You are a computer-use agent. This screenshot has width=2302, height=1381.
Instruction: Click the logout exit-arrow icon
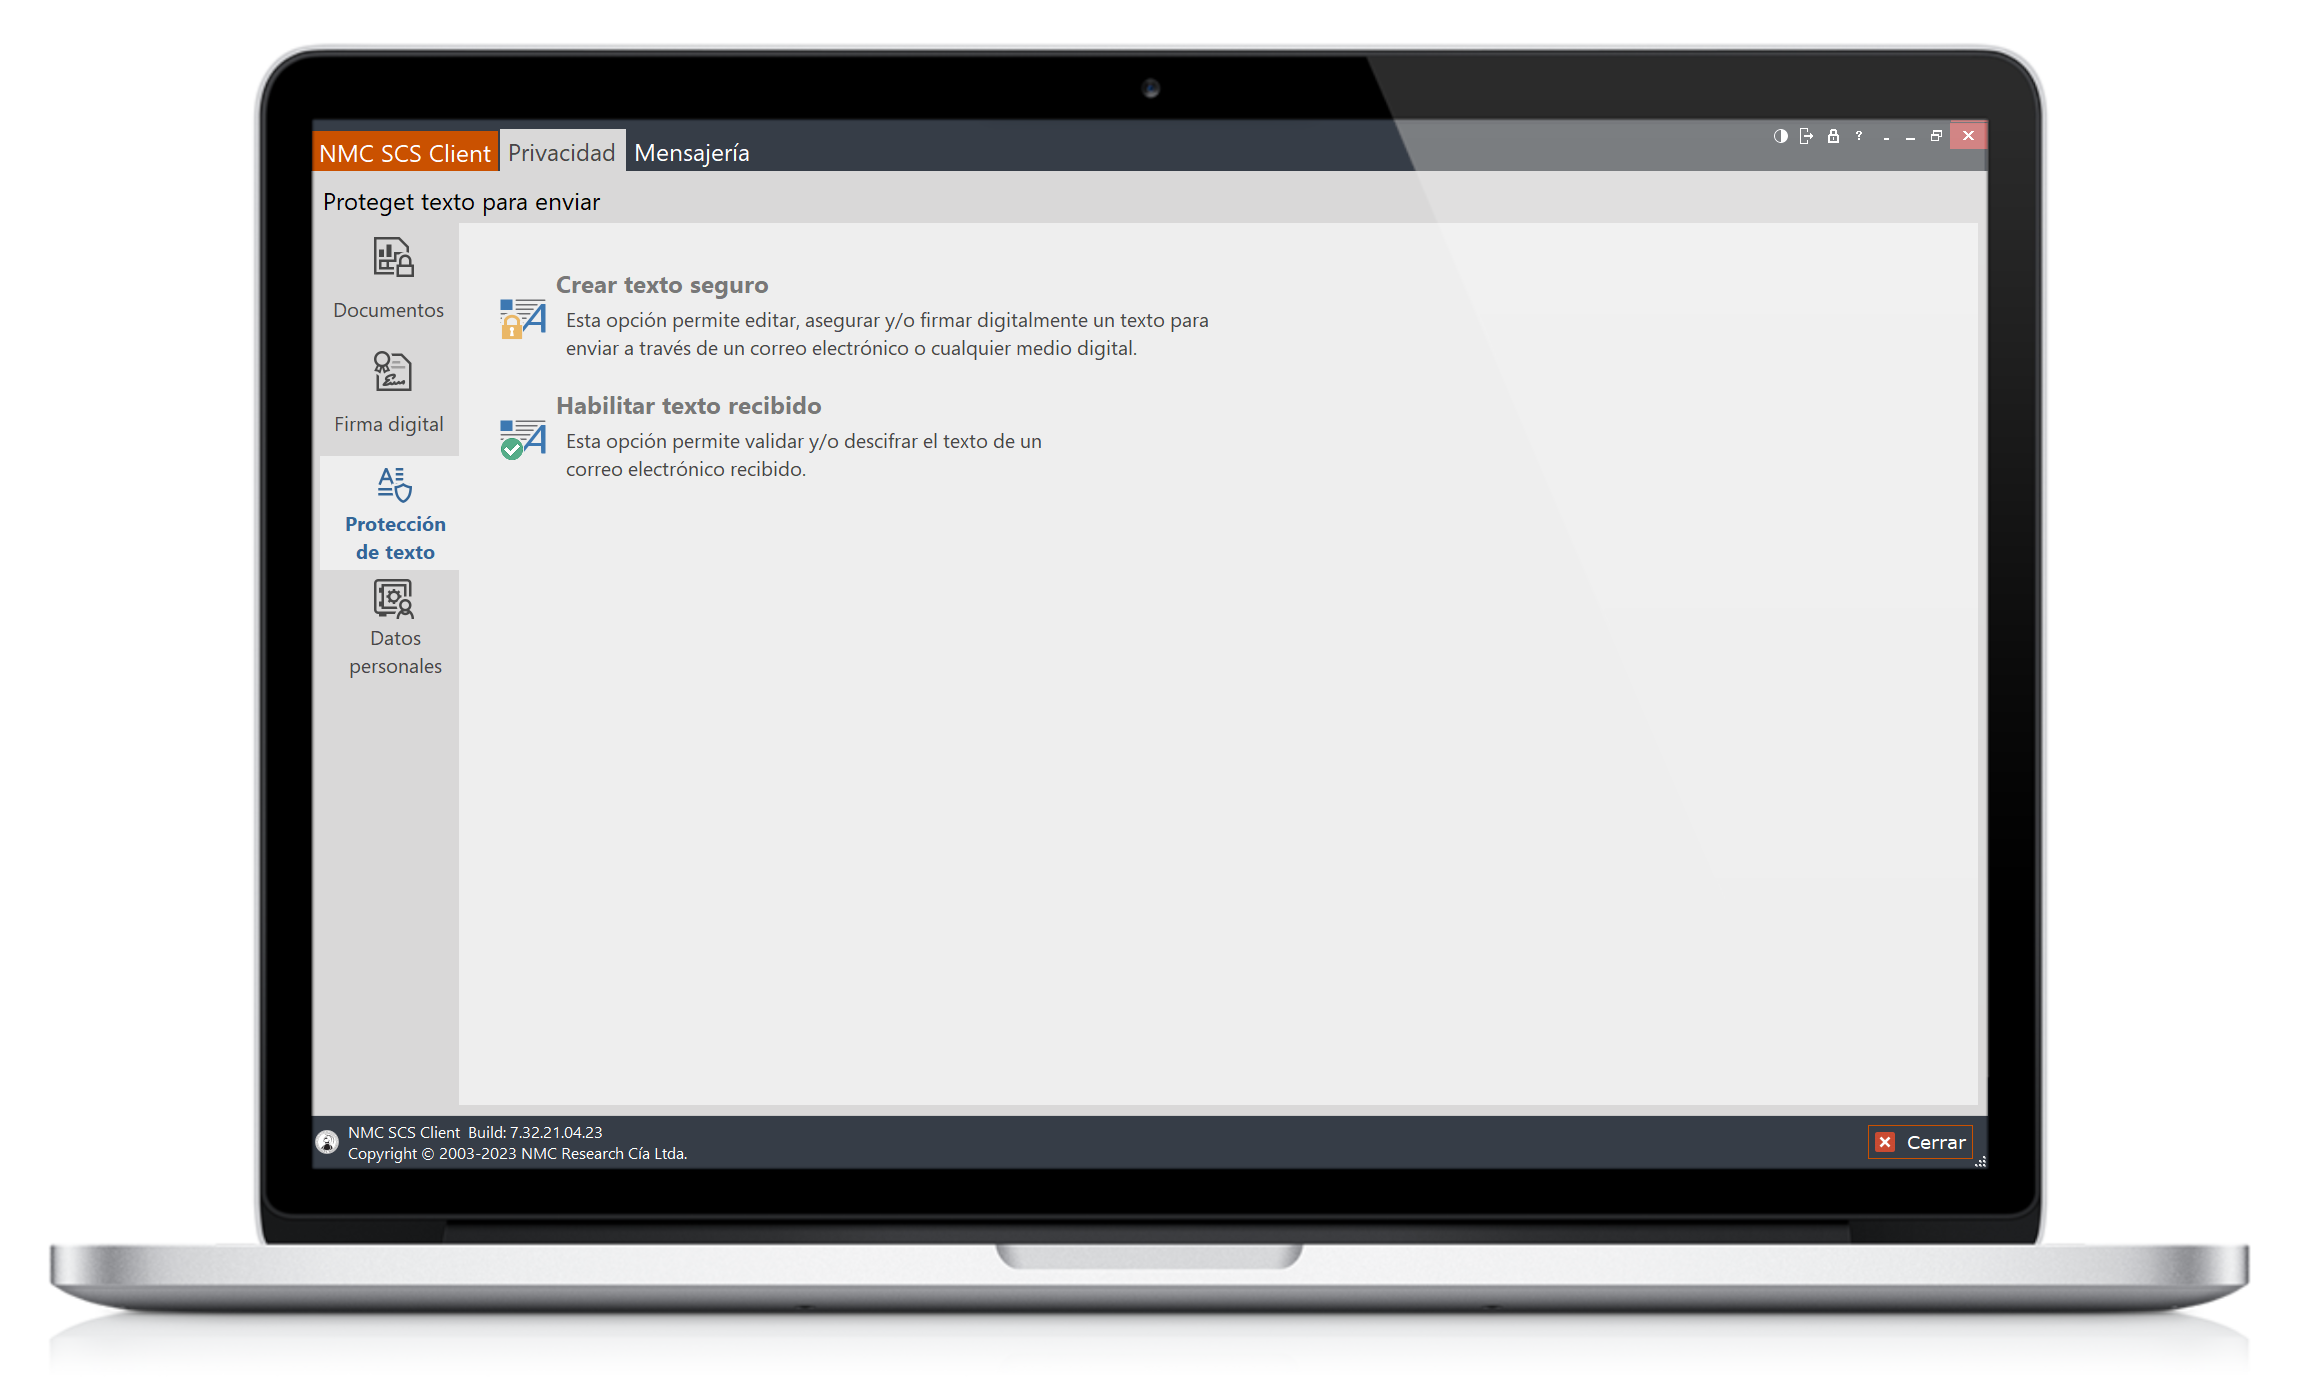click(x=1806, y=136)
